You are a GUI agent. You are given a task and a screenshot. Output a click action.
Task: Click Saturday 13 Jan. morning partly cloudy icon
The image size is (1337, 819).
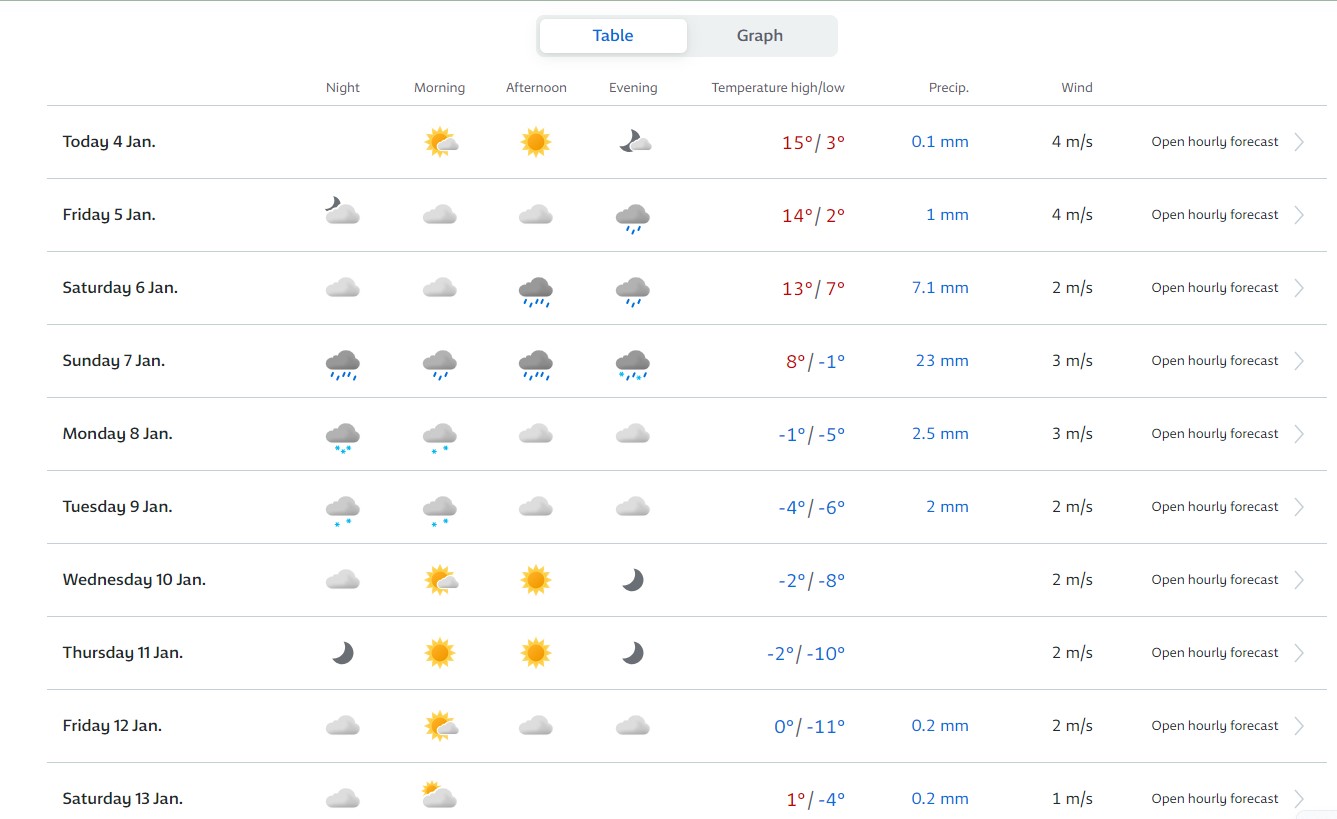[439, 796]
